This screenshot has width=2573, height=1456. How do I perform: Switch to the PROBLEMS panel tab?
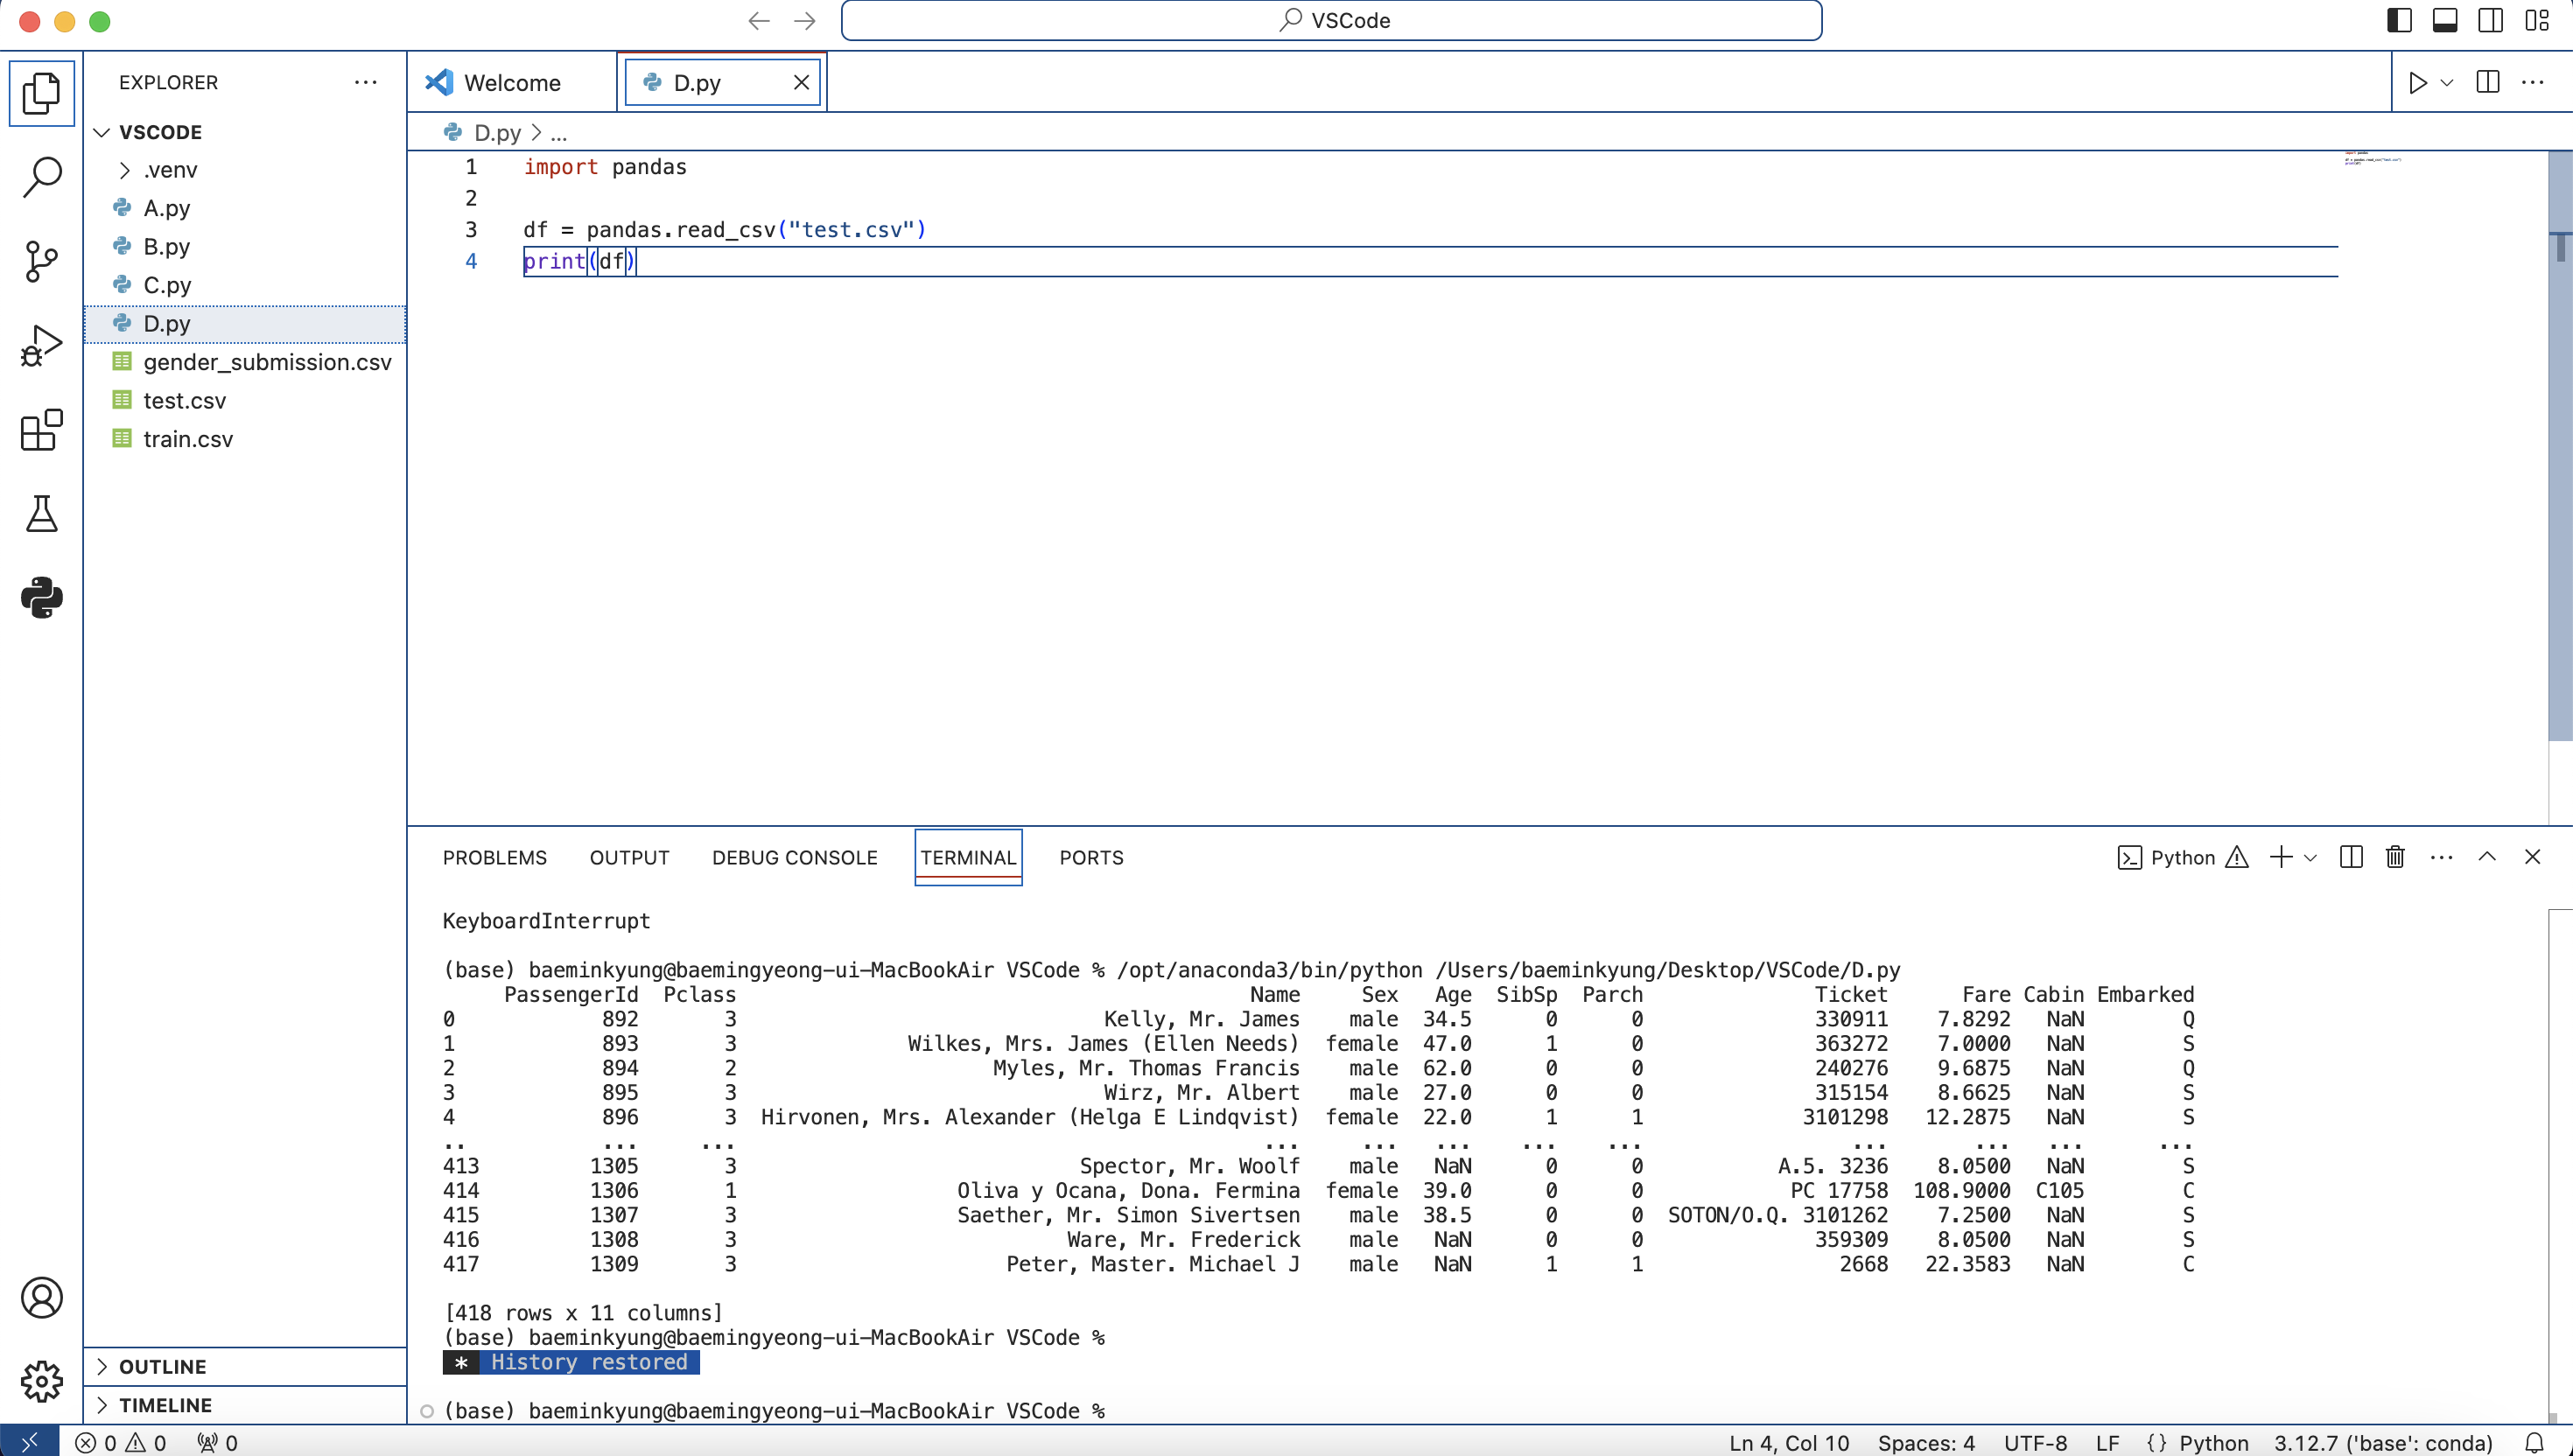click(494, 857)
